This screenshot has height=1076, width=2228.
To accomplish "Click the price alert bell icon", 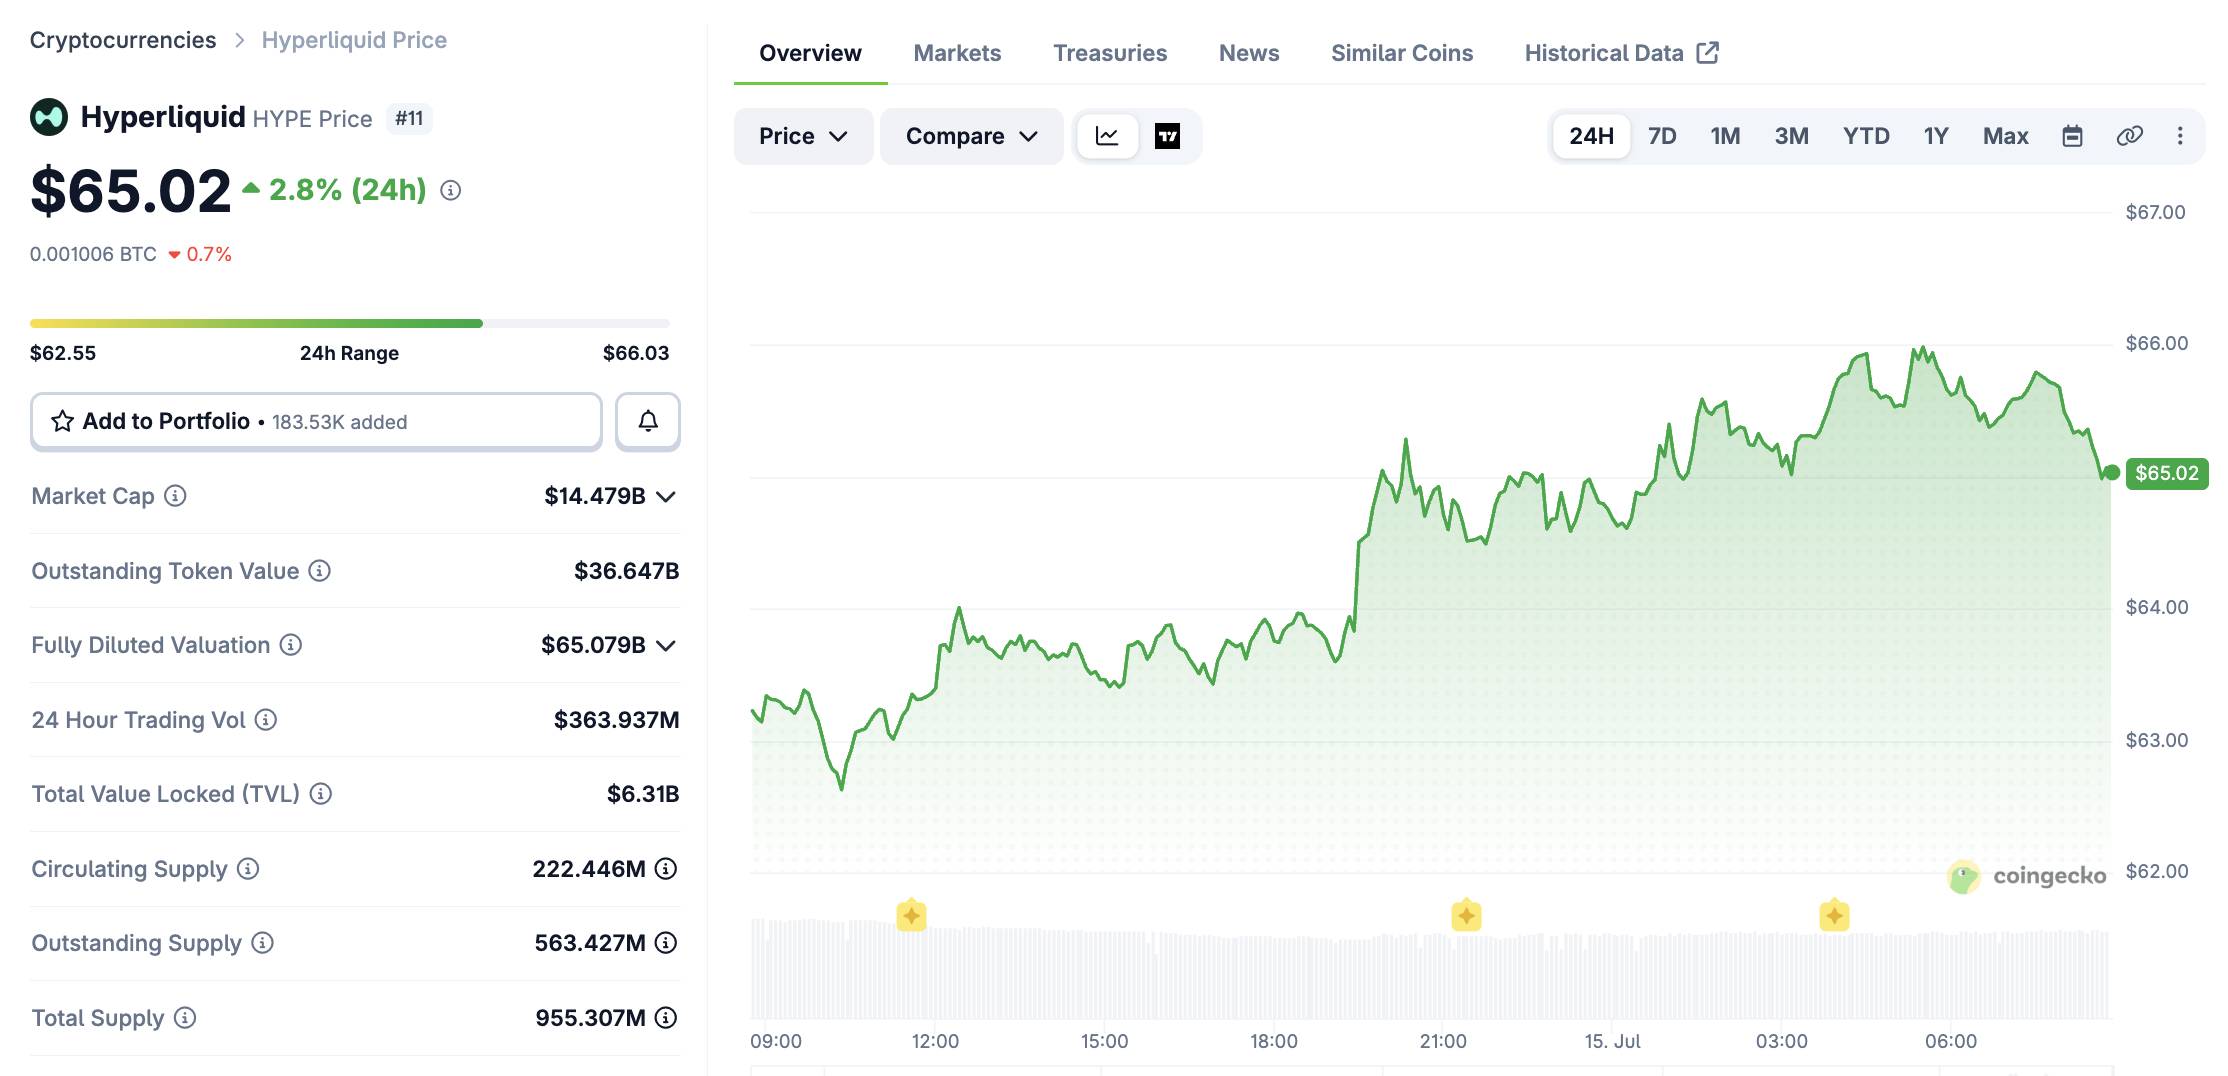I will [648, 421].
